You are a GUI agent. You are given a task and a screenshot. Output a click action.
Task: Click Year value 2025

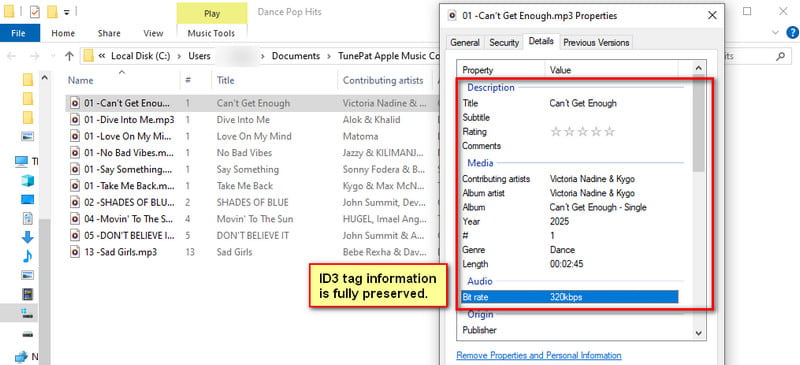click(x=559, y=222)
